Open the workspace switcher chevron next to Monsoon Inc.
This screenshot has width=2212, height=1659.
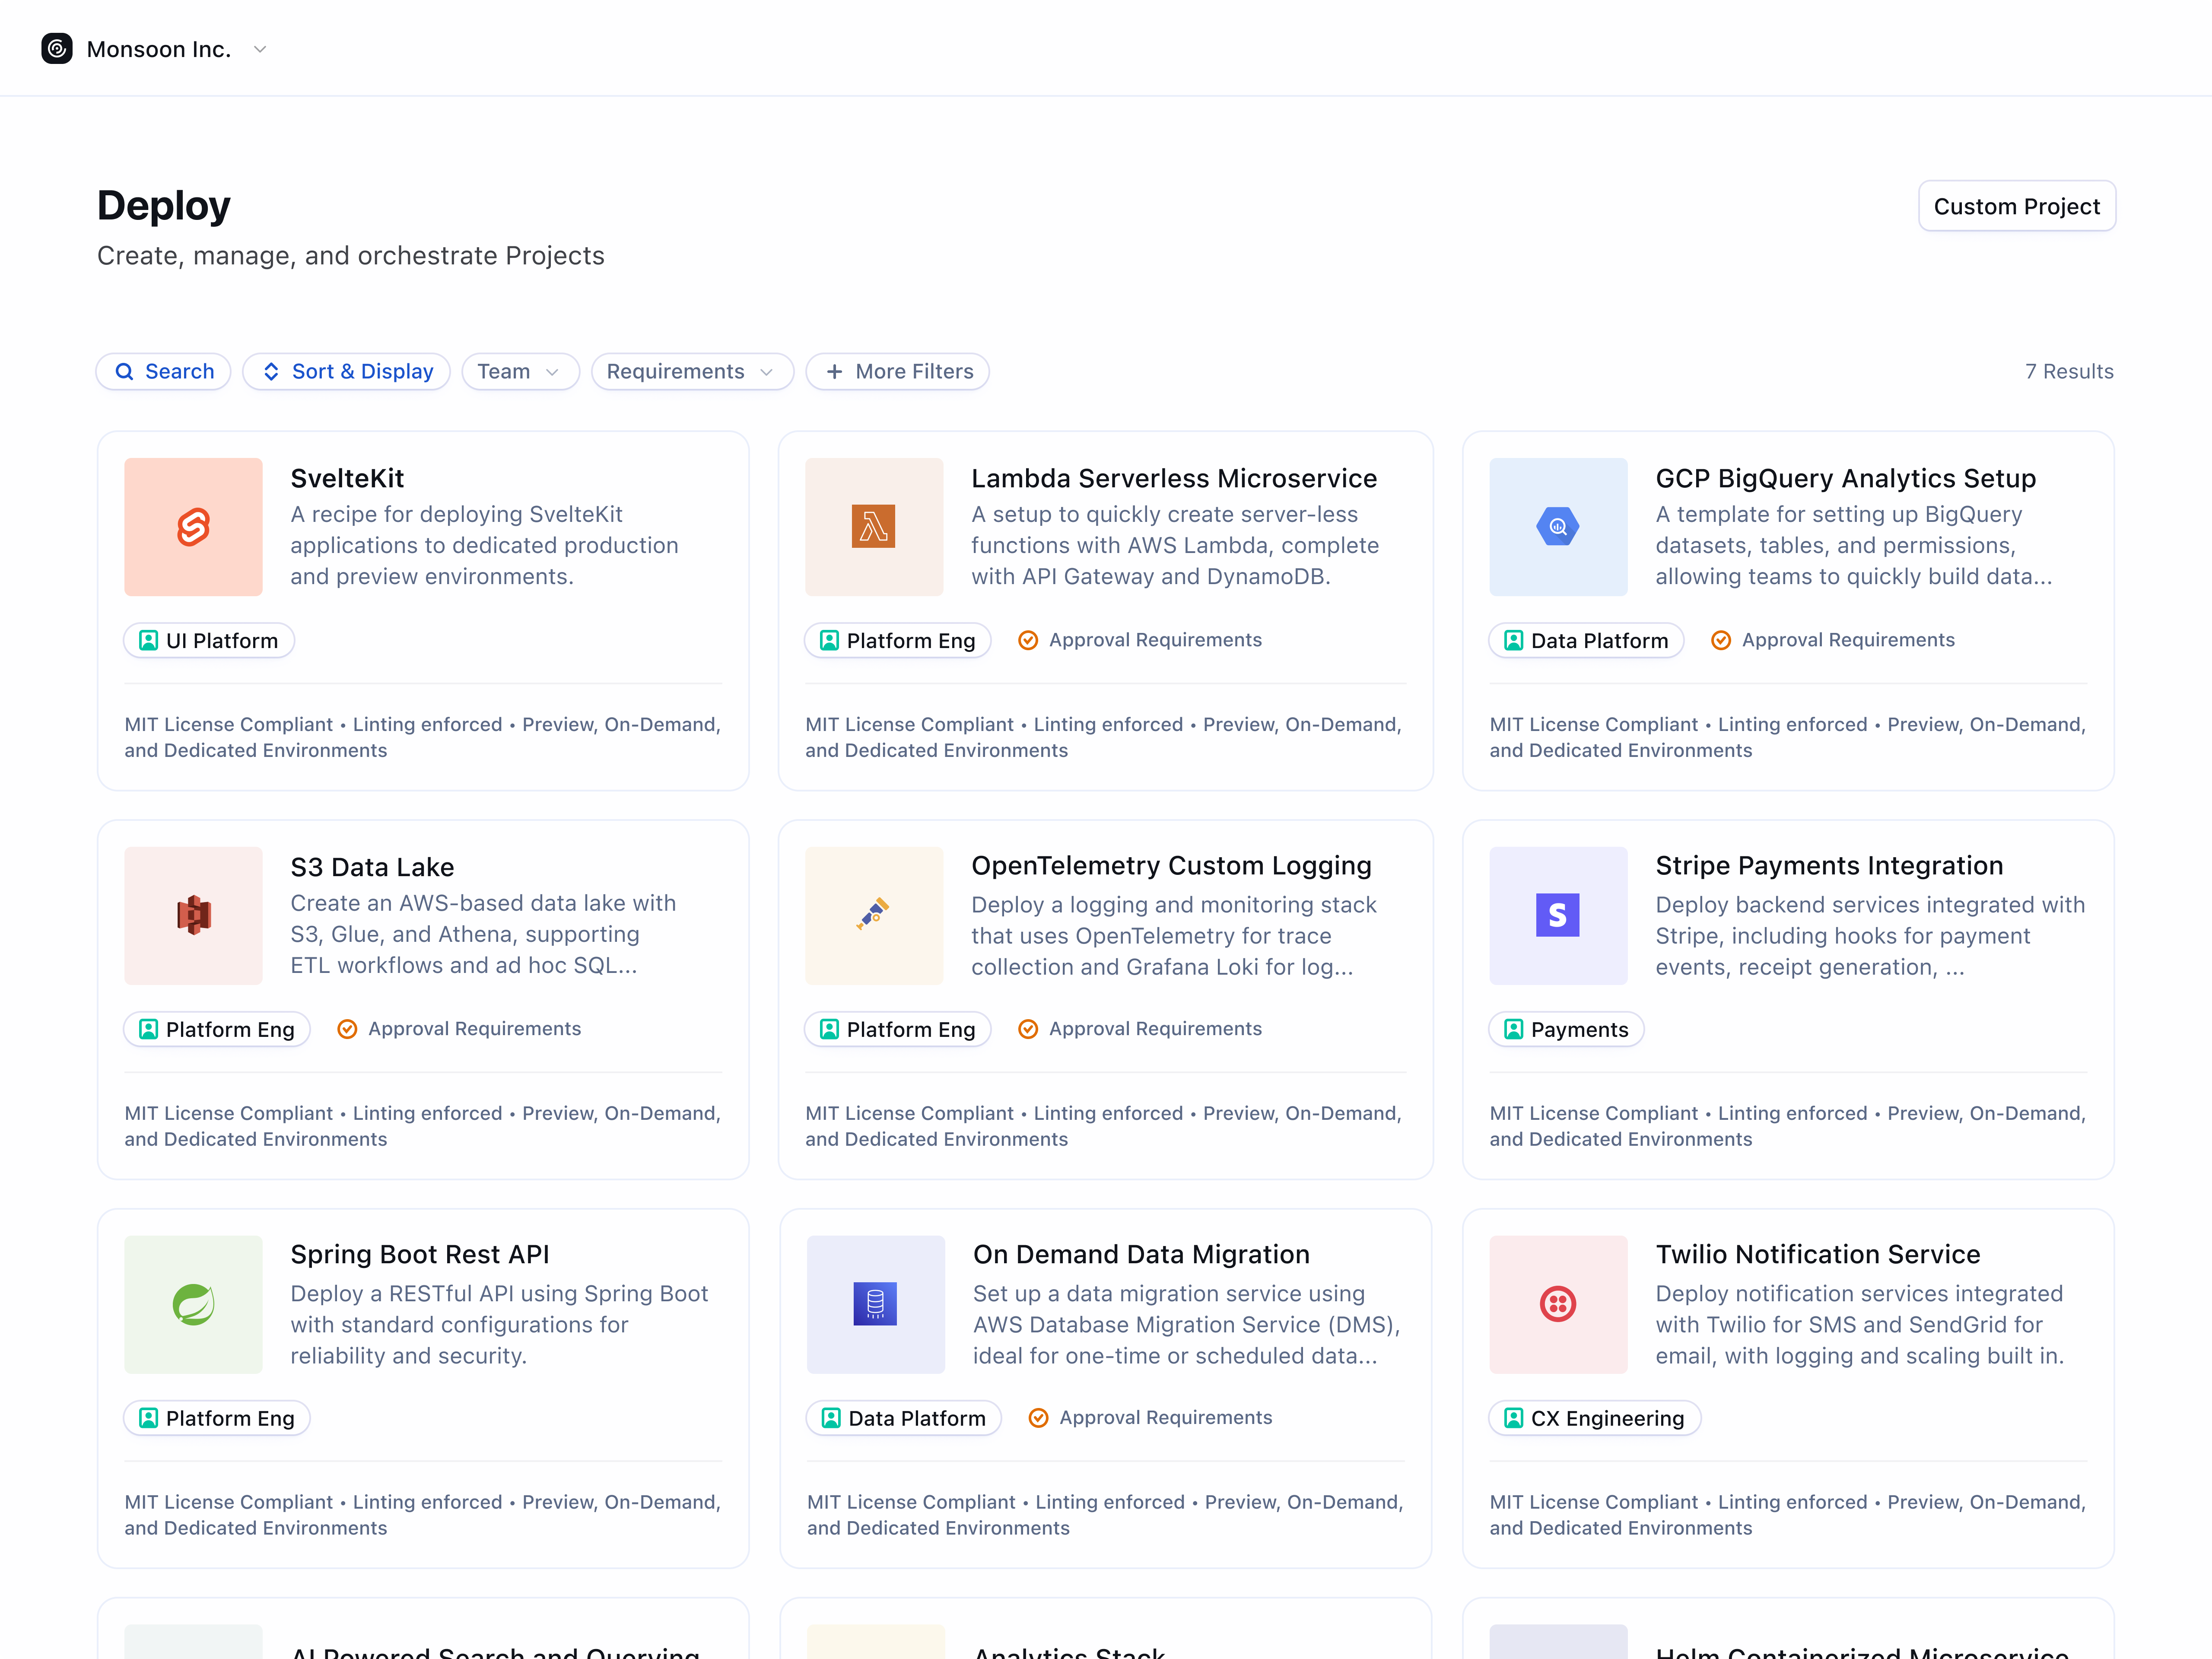(x=260, y=48)
